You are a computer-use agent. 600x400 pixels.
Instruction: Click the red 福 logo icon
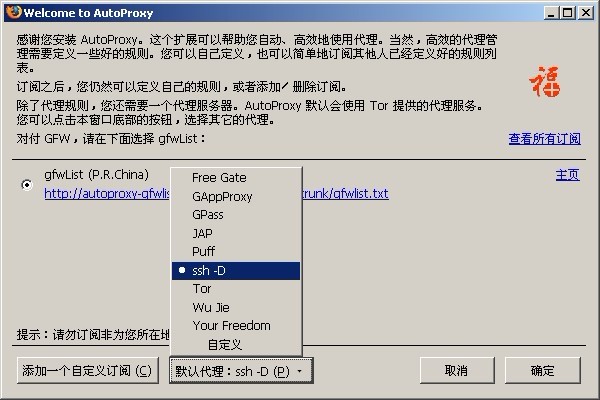click(545, 82)
